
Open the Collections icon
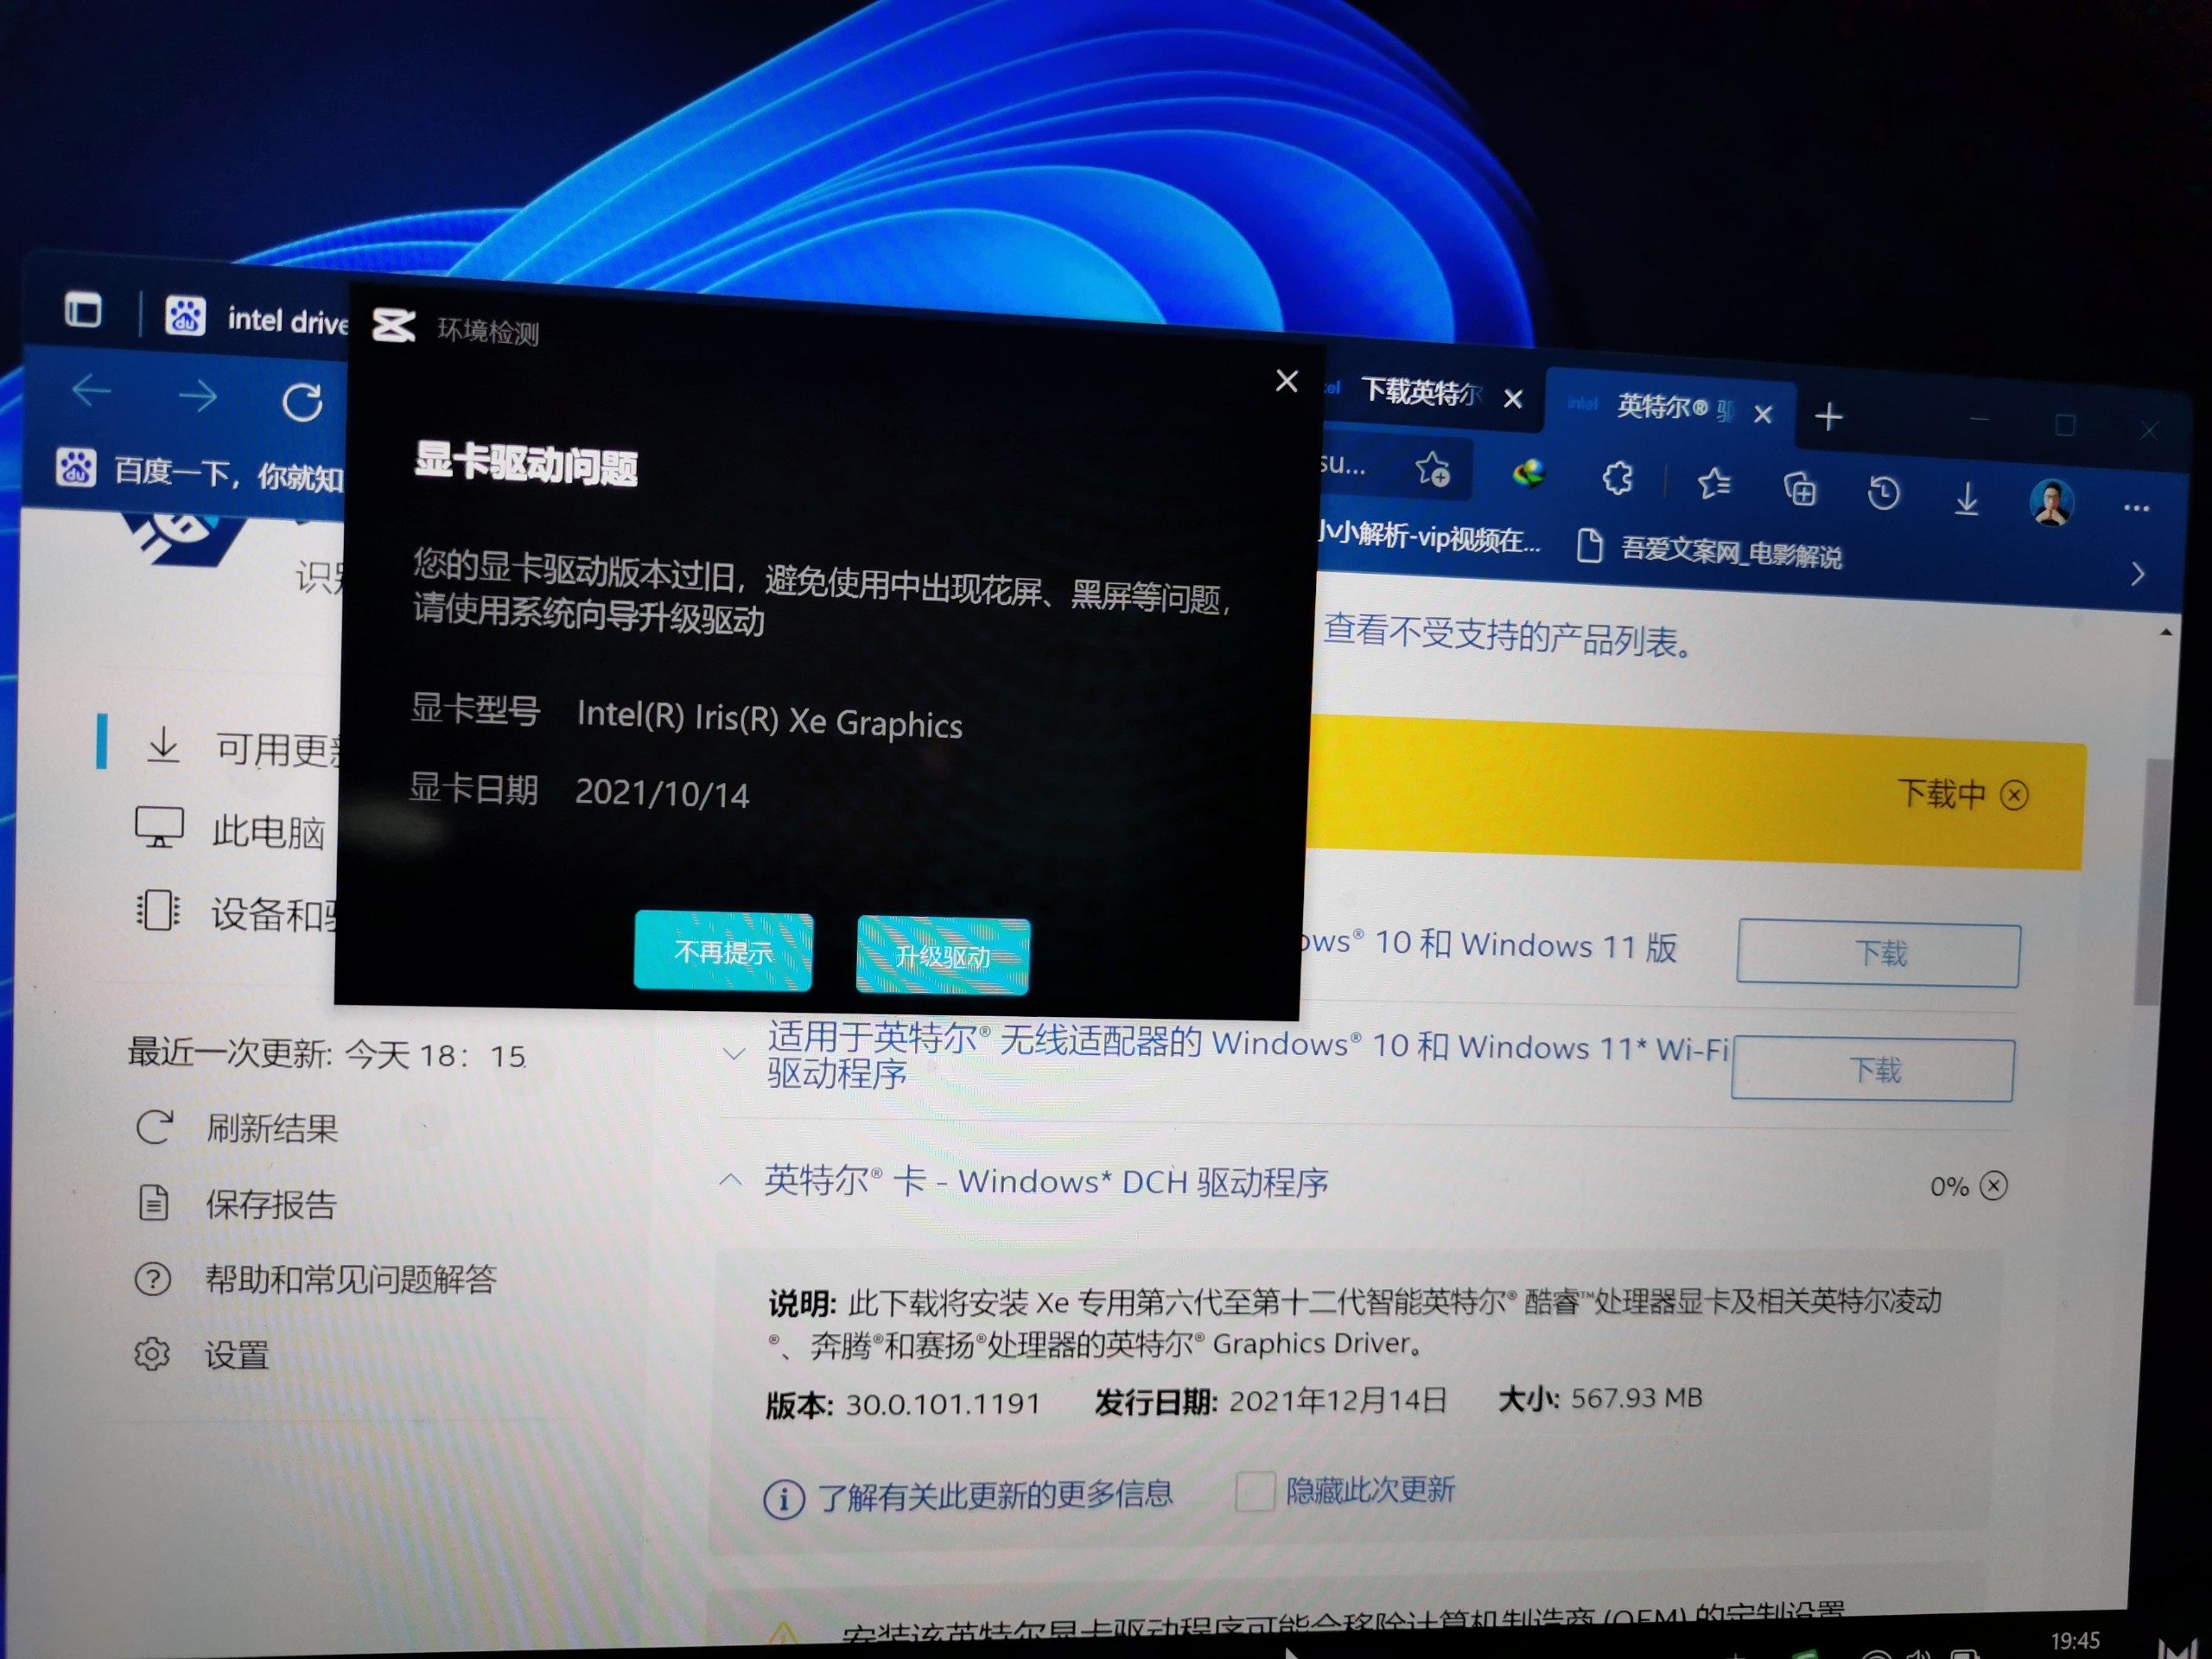pos(1800,489)
